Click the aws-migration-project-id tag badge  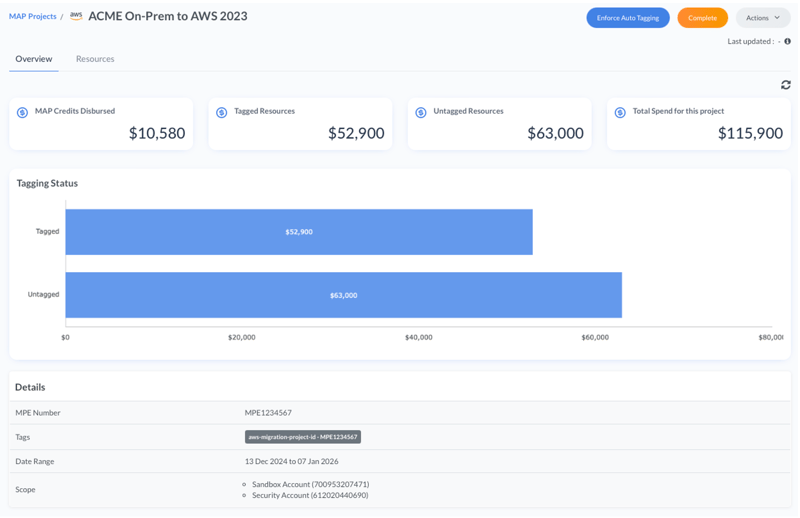[x=303, y=437]
